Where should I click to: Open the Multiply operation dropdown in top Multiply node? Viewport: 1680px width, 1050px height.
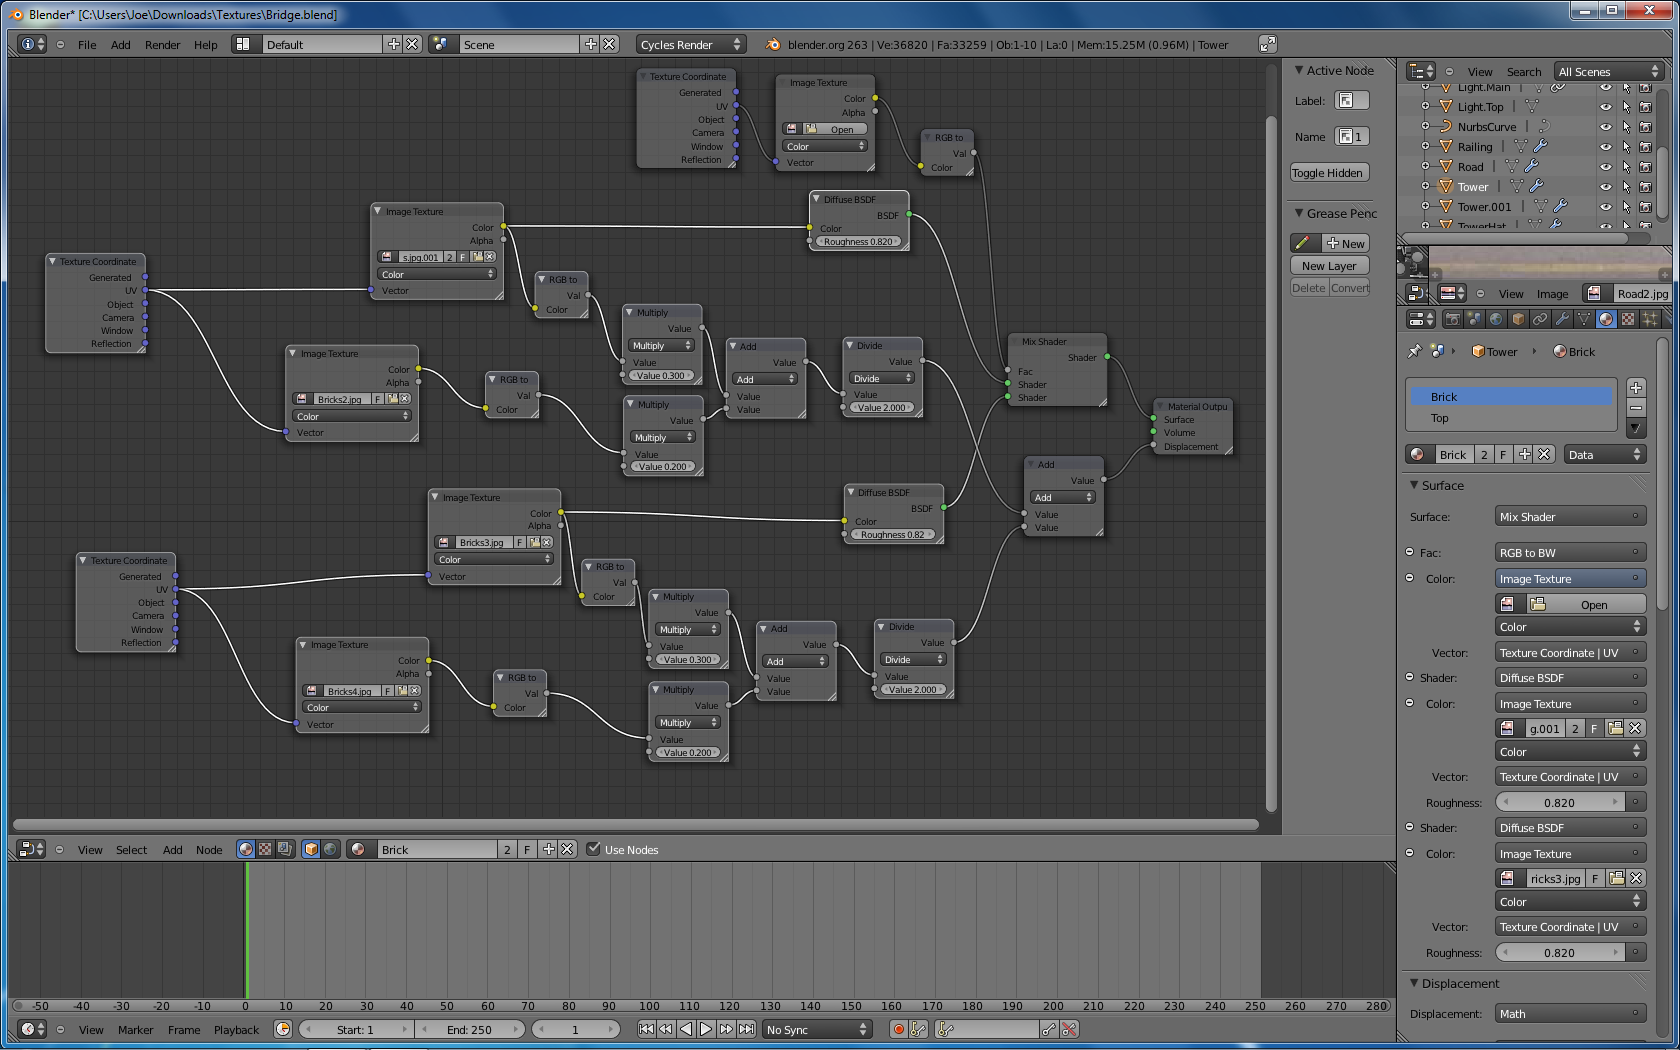tap(661, 346)
